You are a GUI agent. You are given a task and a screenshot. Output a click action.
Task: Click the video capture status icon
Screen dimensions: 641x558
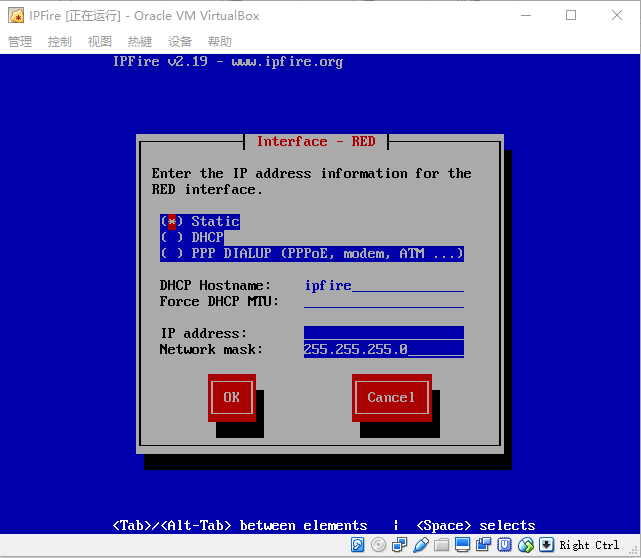click(483, 545)
